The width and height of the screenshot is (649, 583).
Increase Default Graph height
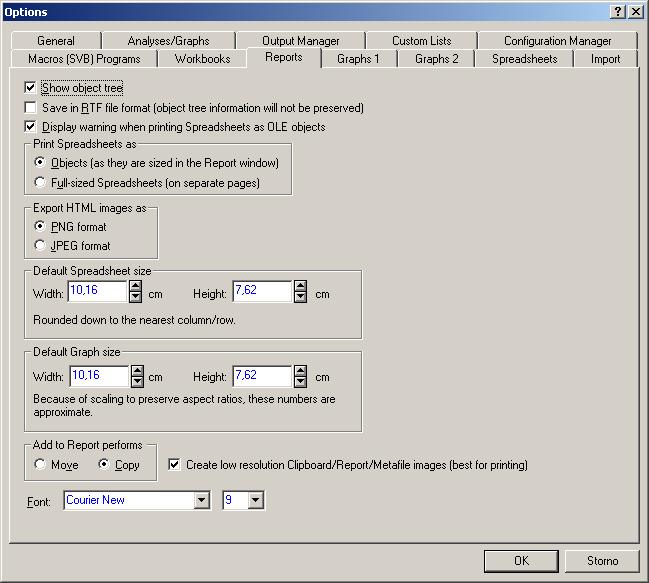(301, 370)
